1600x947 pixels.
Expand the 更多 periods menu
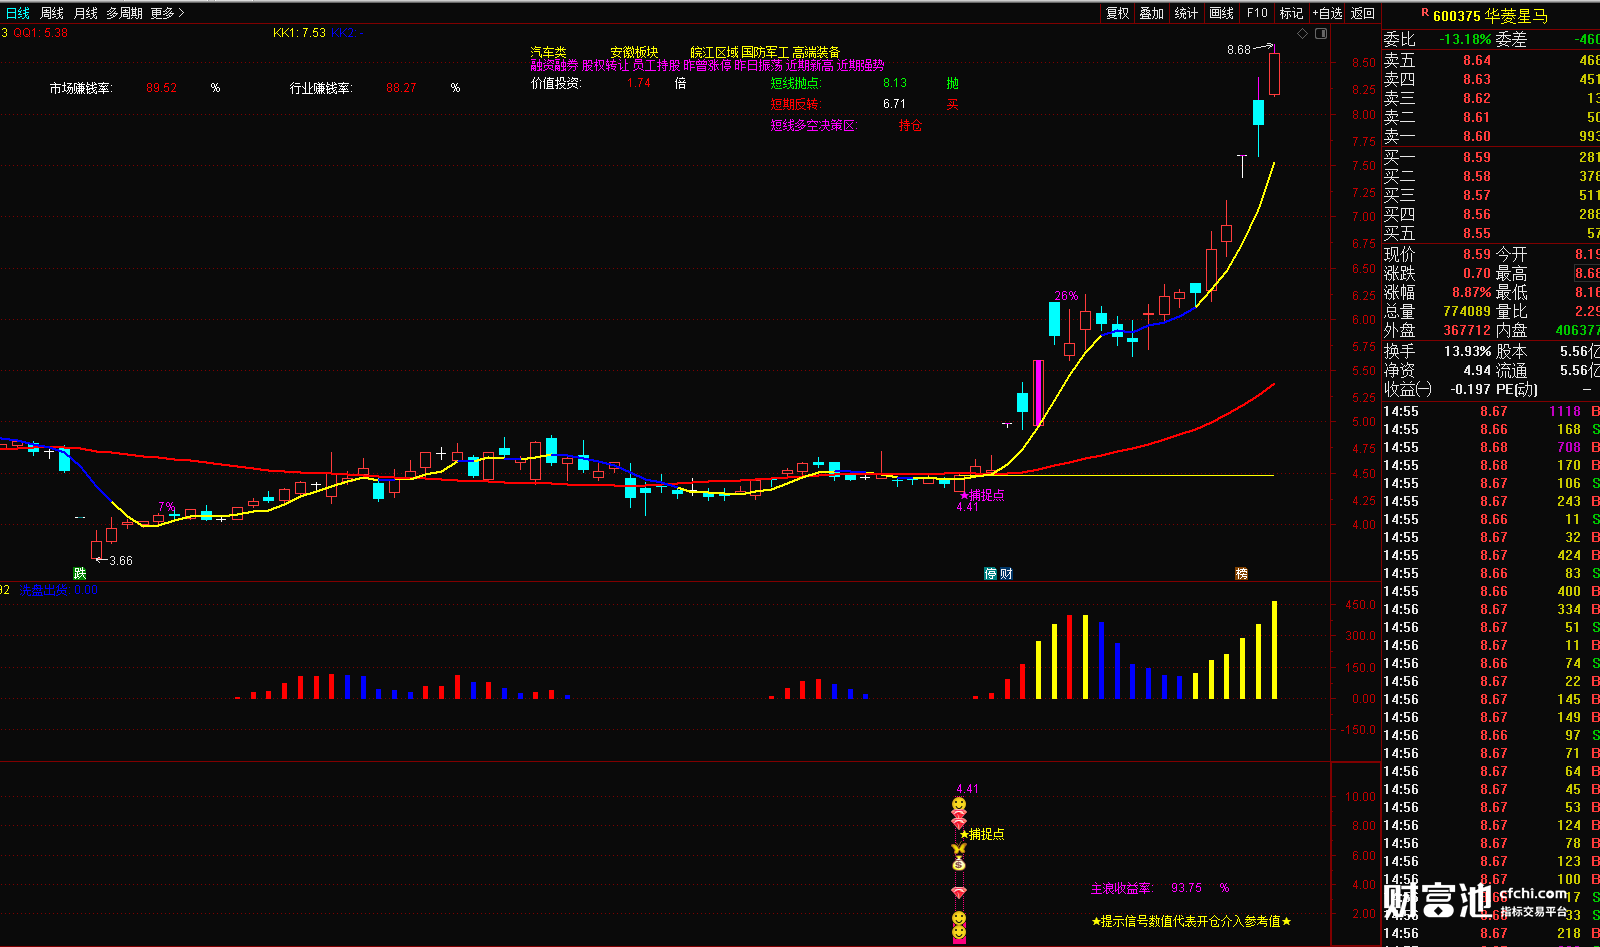point(167,13)
